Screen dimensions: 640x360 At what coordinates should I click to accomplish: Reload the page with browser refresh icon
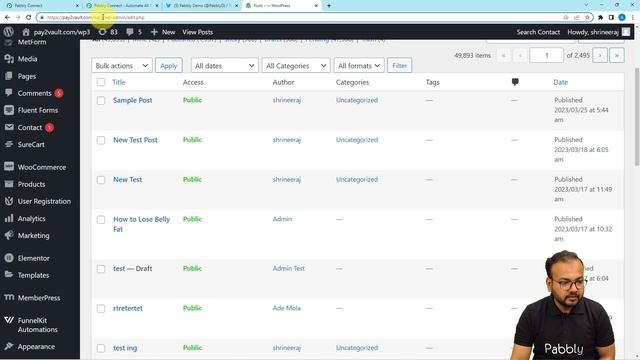(x=28, y=17)
